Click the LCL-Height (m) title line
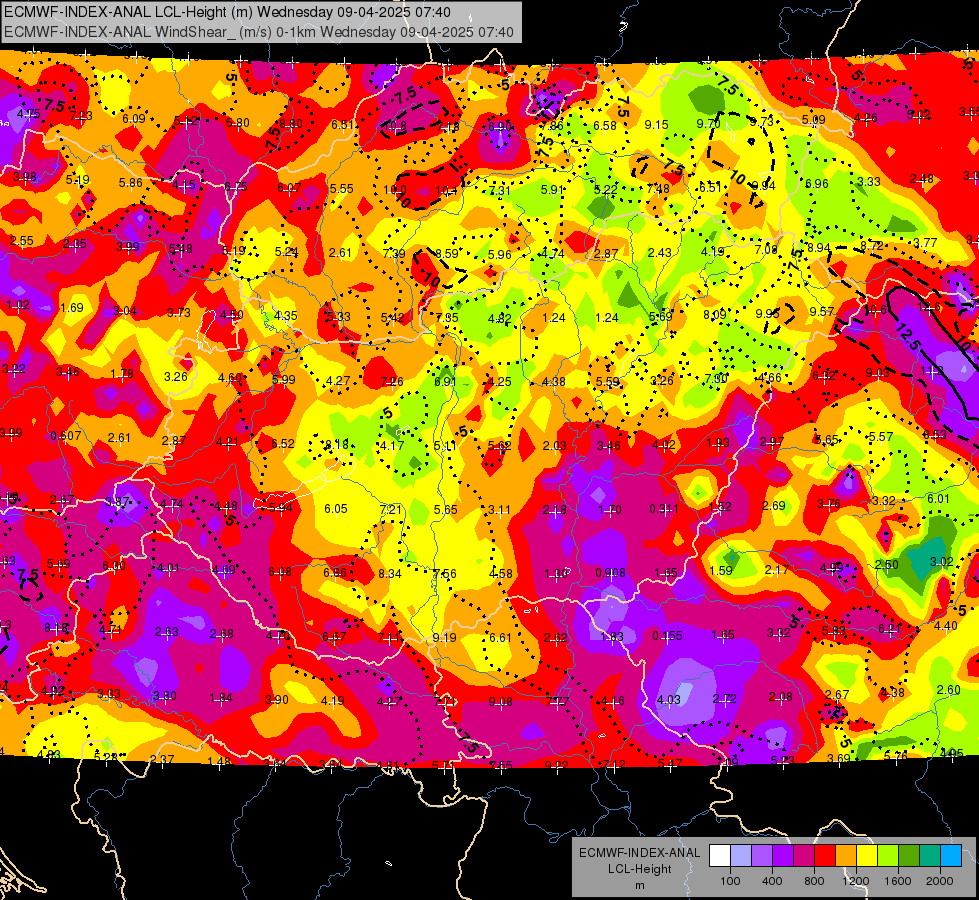Screen dimensions: 979x900 coord(227,12)
